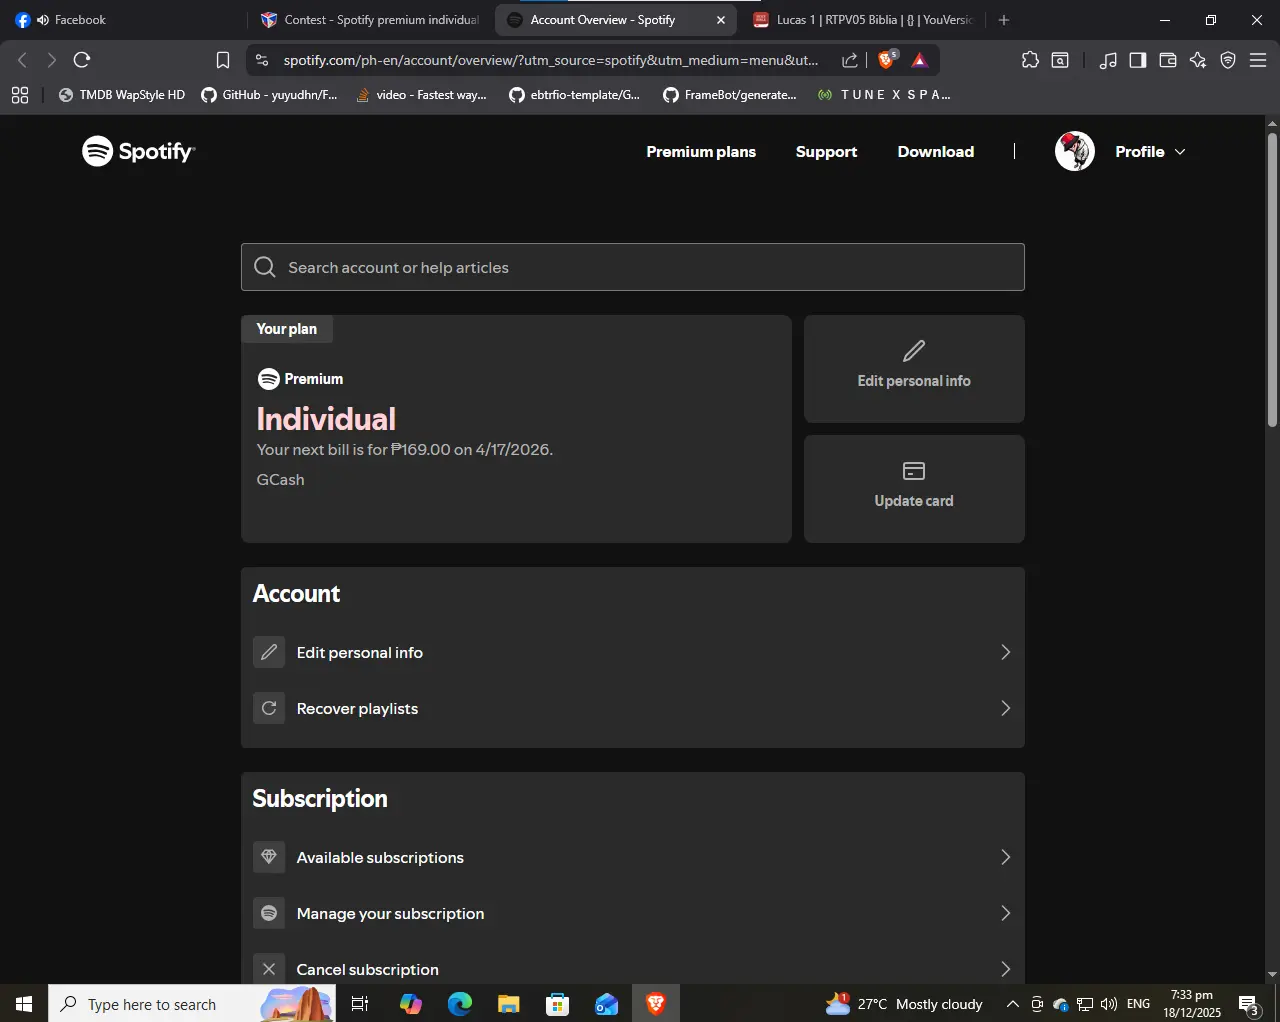Open the TUNE X SPA bookmark

click(884, 95)
